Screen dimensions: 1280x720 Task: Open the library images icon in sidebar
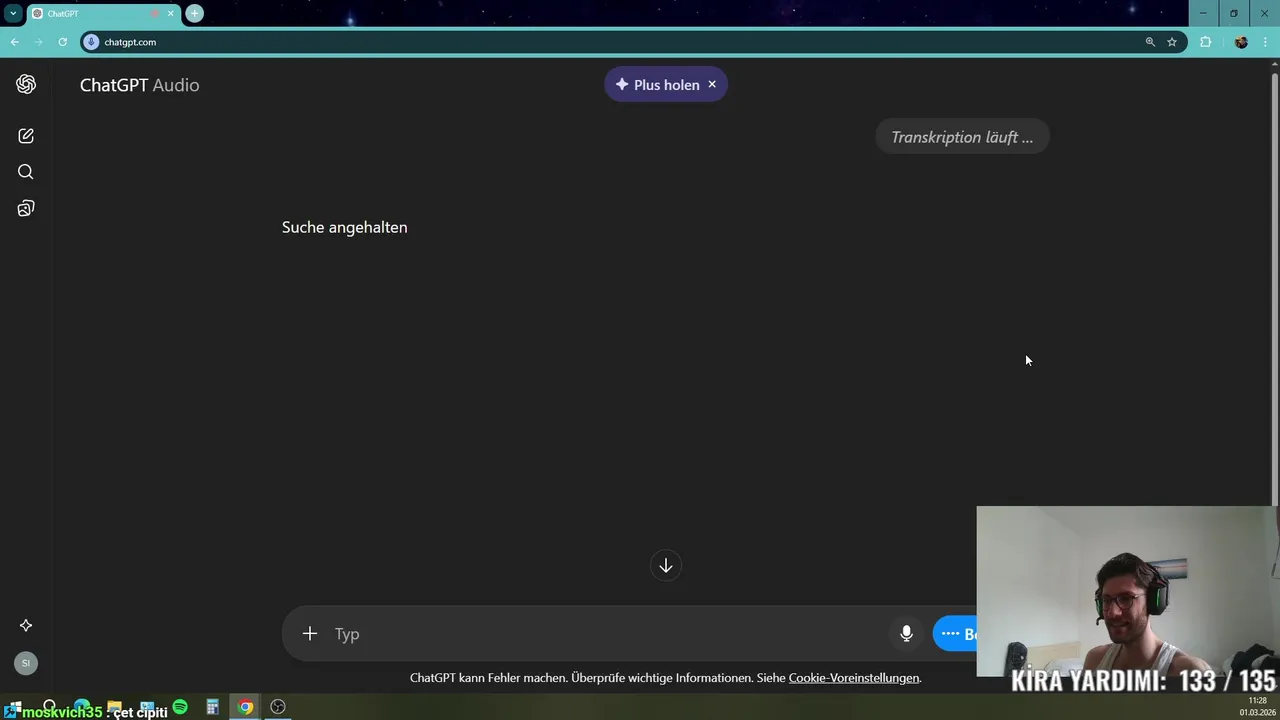pos(26,208)
